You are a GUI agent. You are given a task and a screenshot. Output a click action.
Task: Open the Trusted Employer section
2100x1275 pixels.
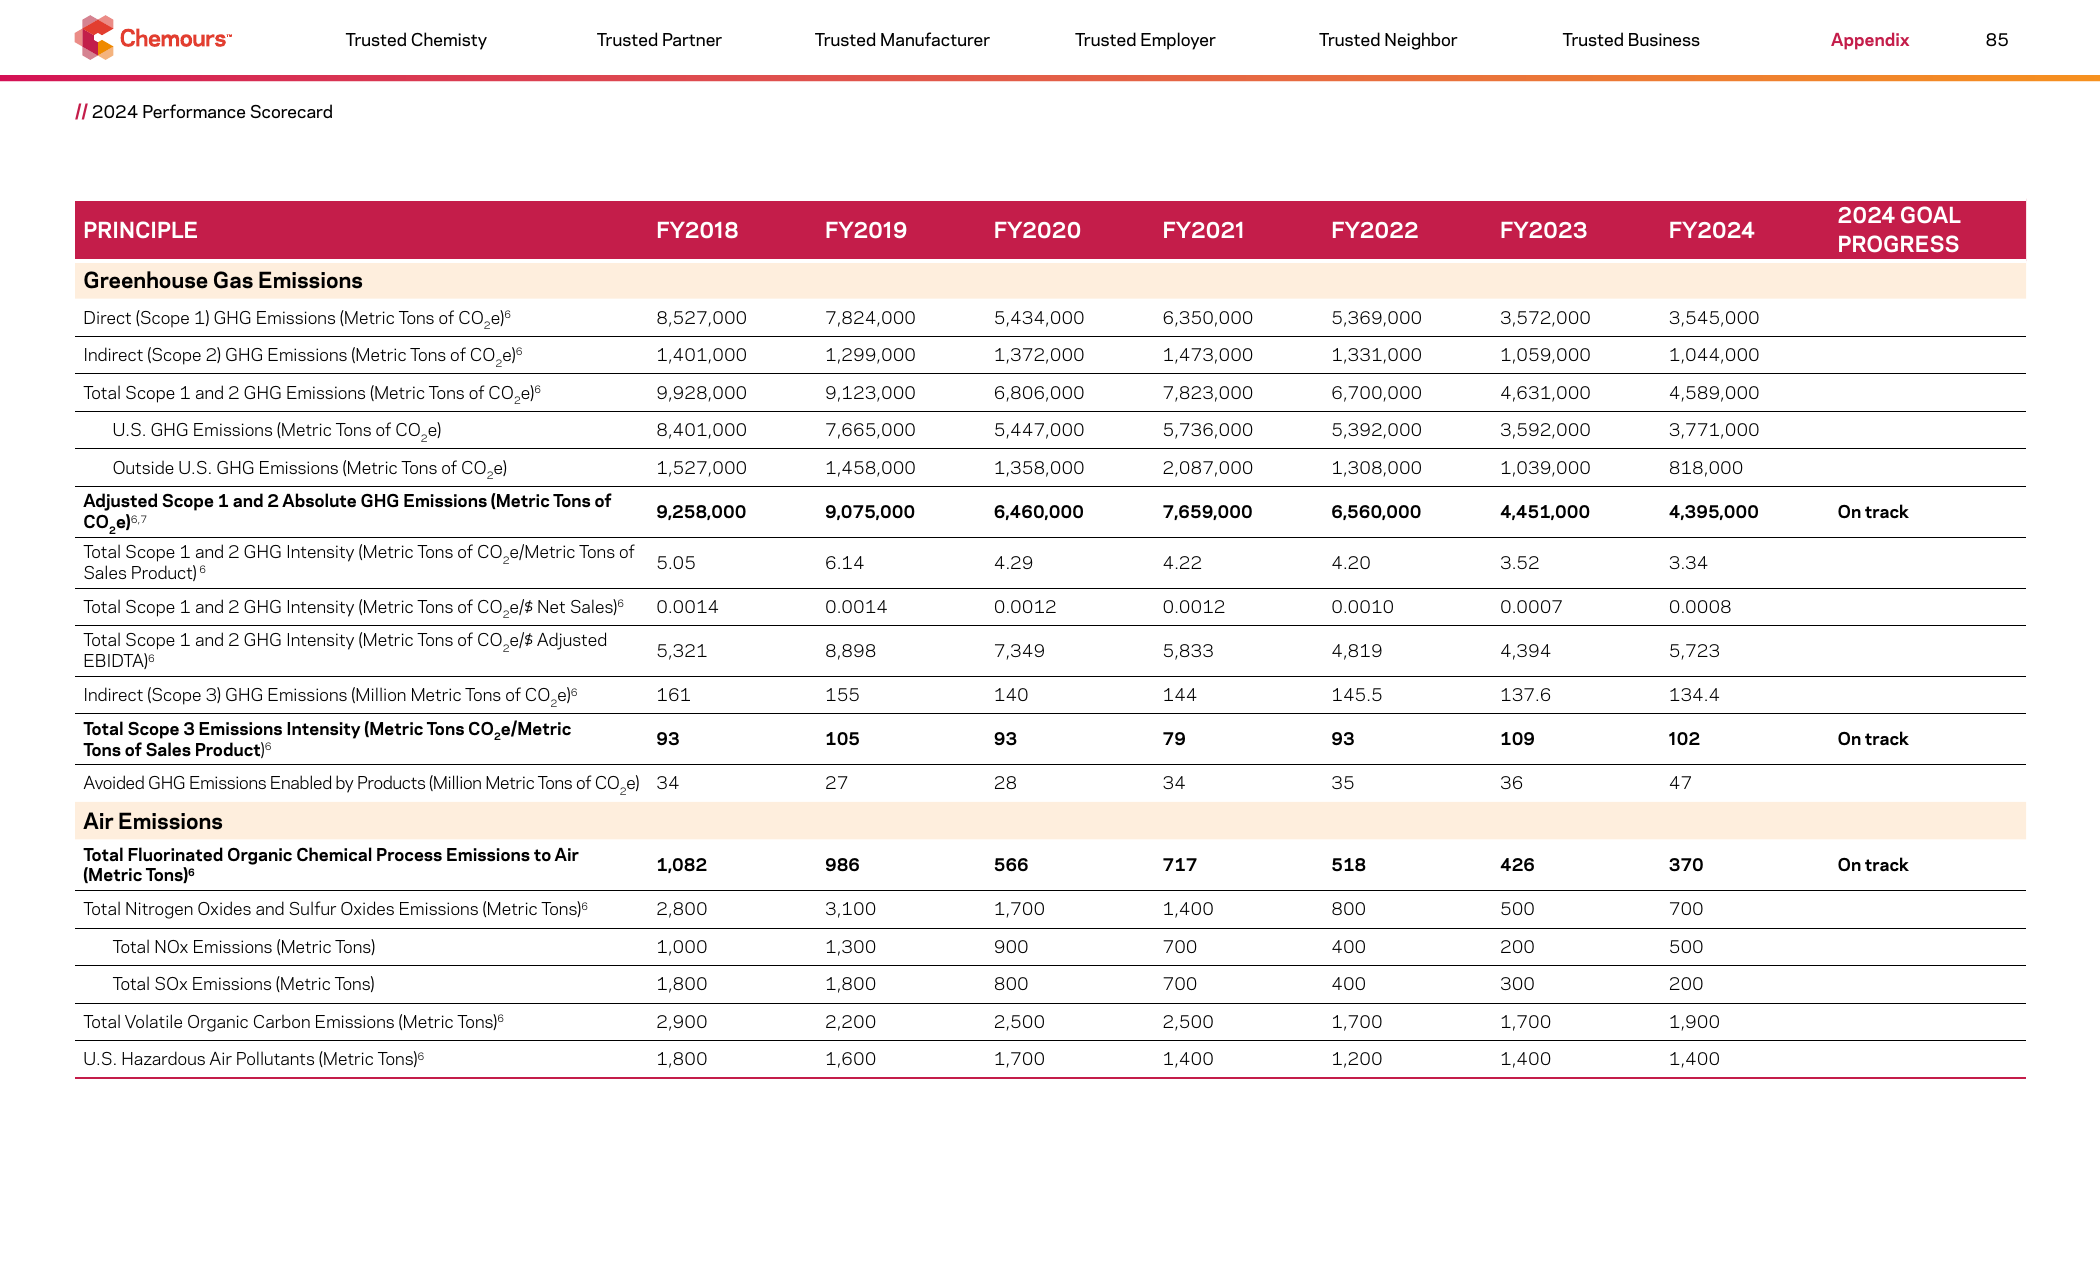pos(1145,40)
